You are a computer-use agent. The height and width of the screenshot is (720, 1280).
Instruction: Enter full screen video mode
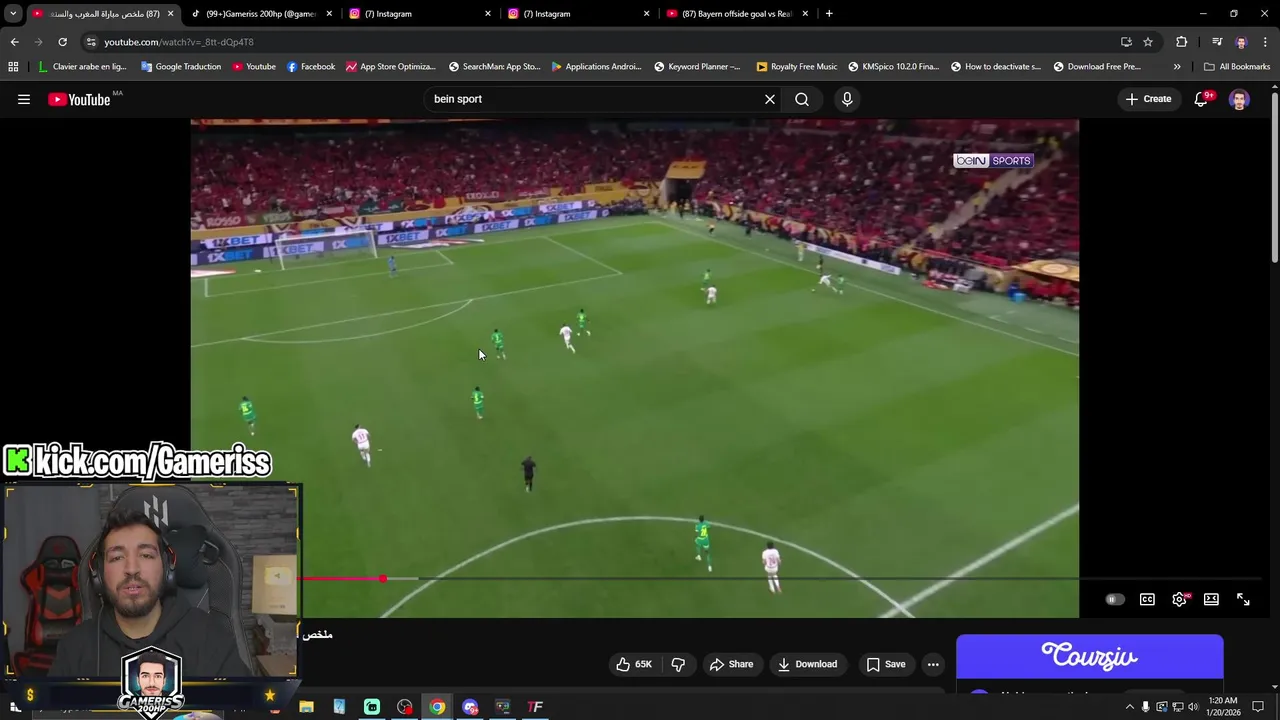click(x=1243, y=599)
